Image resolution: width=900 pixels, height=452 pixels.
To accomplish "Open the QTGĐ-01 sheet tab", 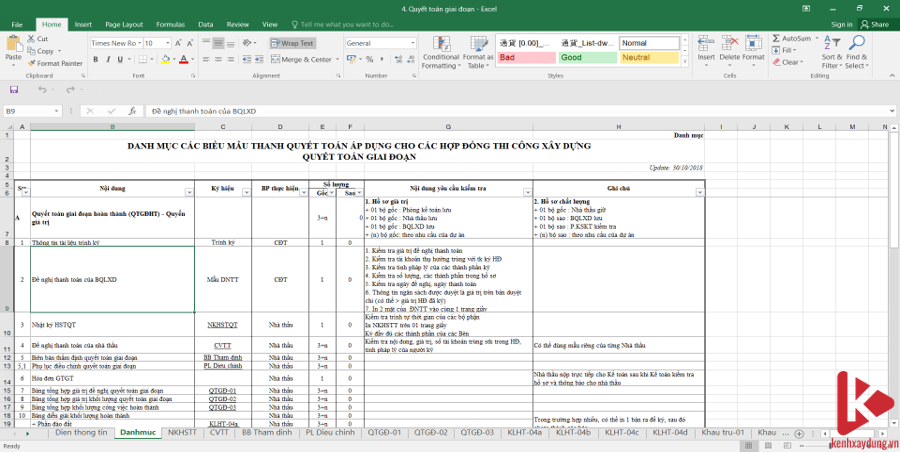I will pos(385,433).
